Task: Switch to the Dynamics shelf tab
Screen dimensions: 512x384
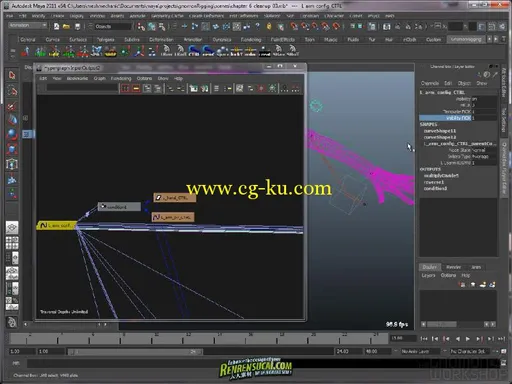Action: pos(222,39)
